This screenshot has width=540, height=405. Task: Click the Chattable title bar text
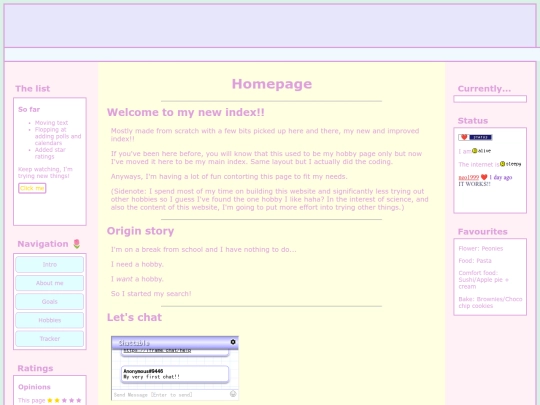click(134, 343)
